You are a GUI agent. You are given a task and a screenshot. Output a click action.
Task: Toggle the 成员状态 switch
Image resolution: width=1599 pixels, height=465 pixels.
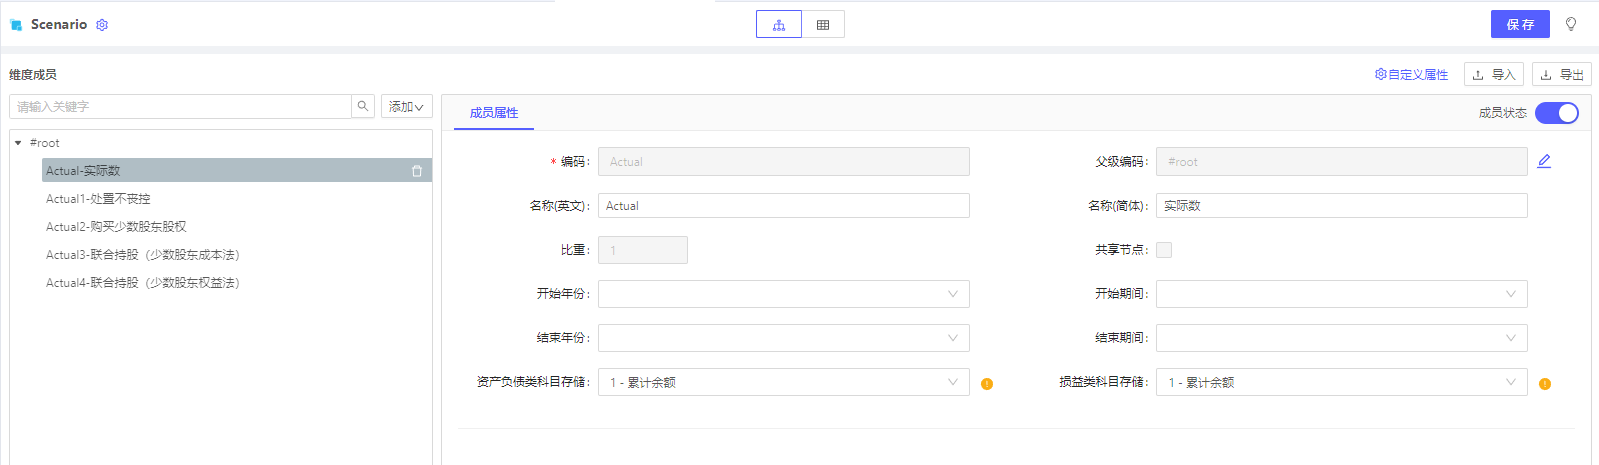tap(1557, 113)
